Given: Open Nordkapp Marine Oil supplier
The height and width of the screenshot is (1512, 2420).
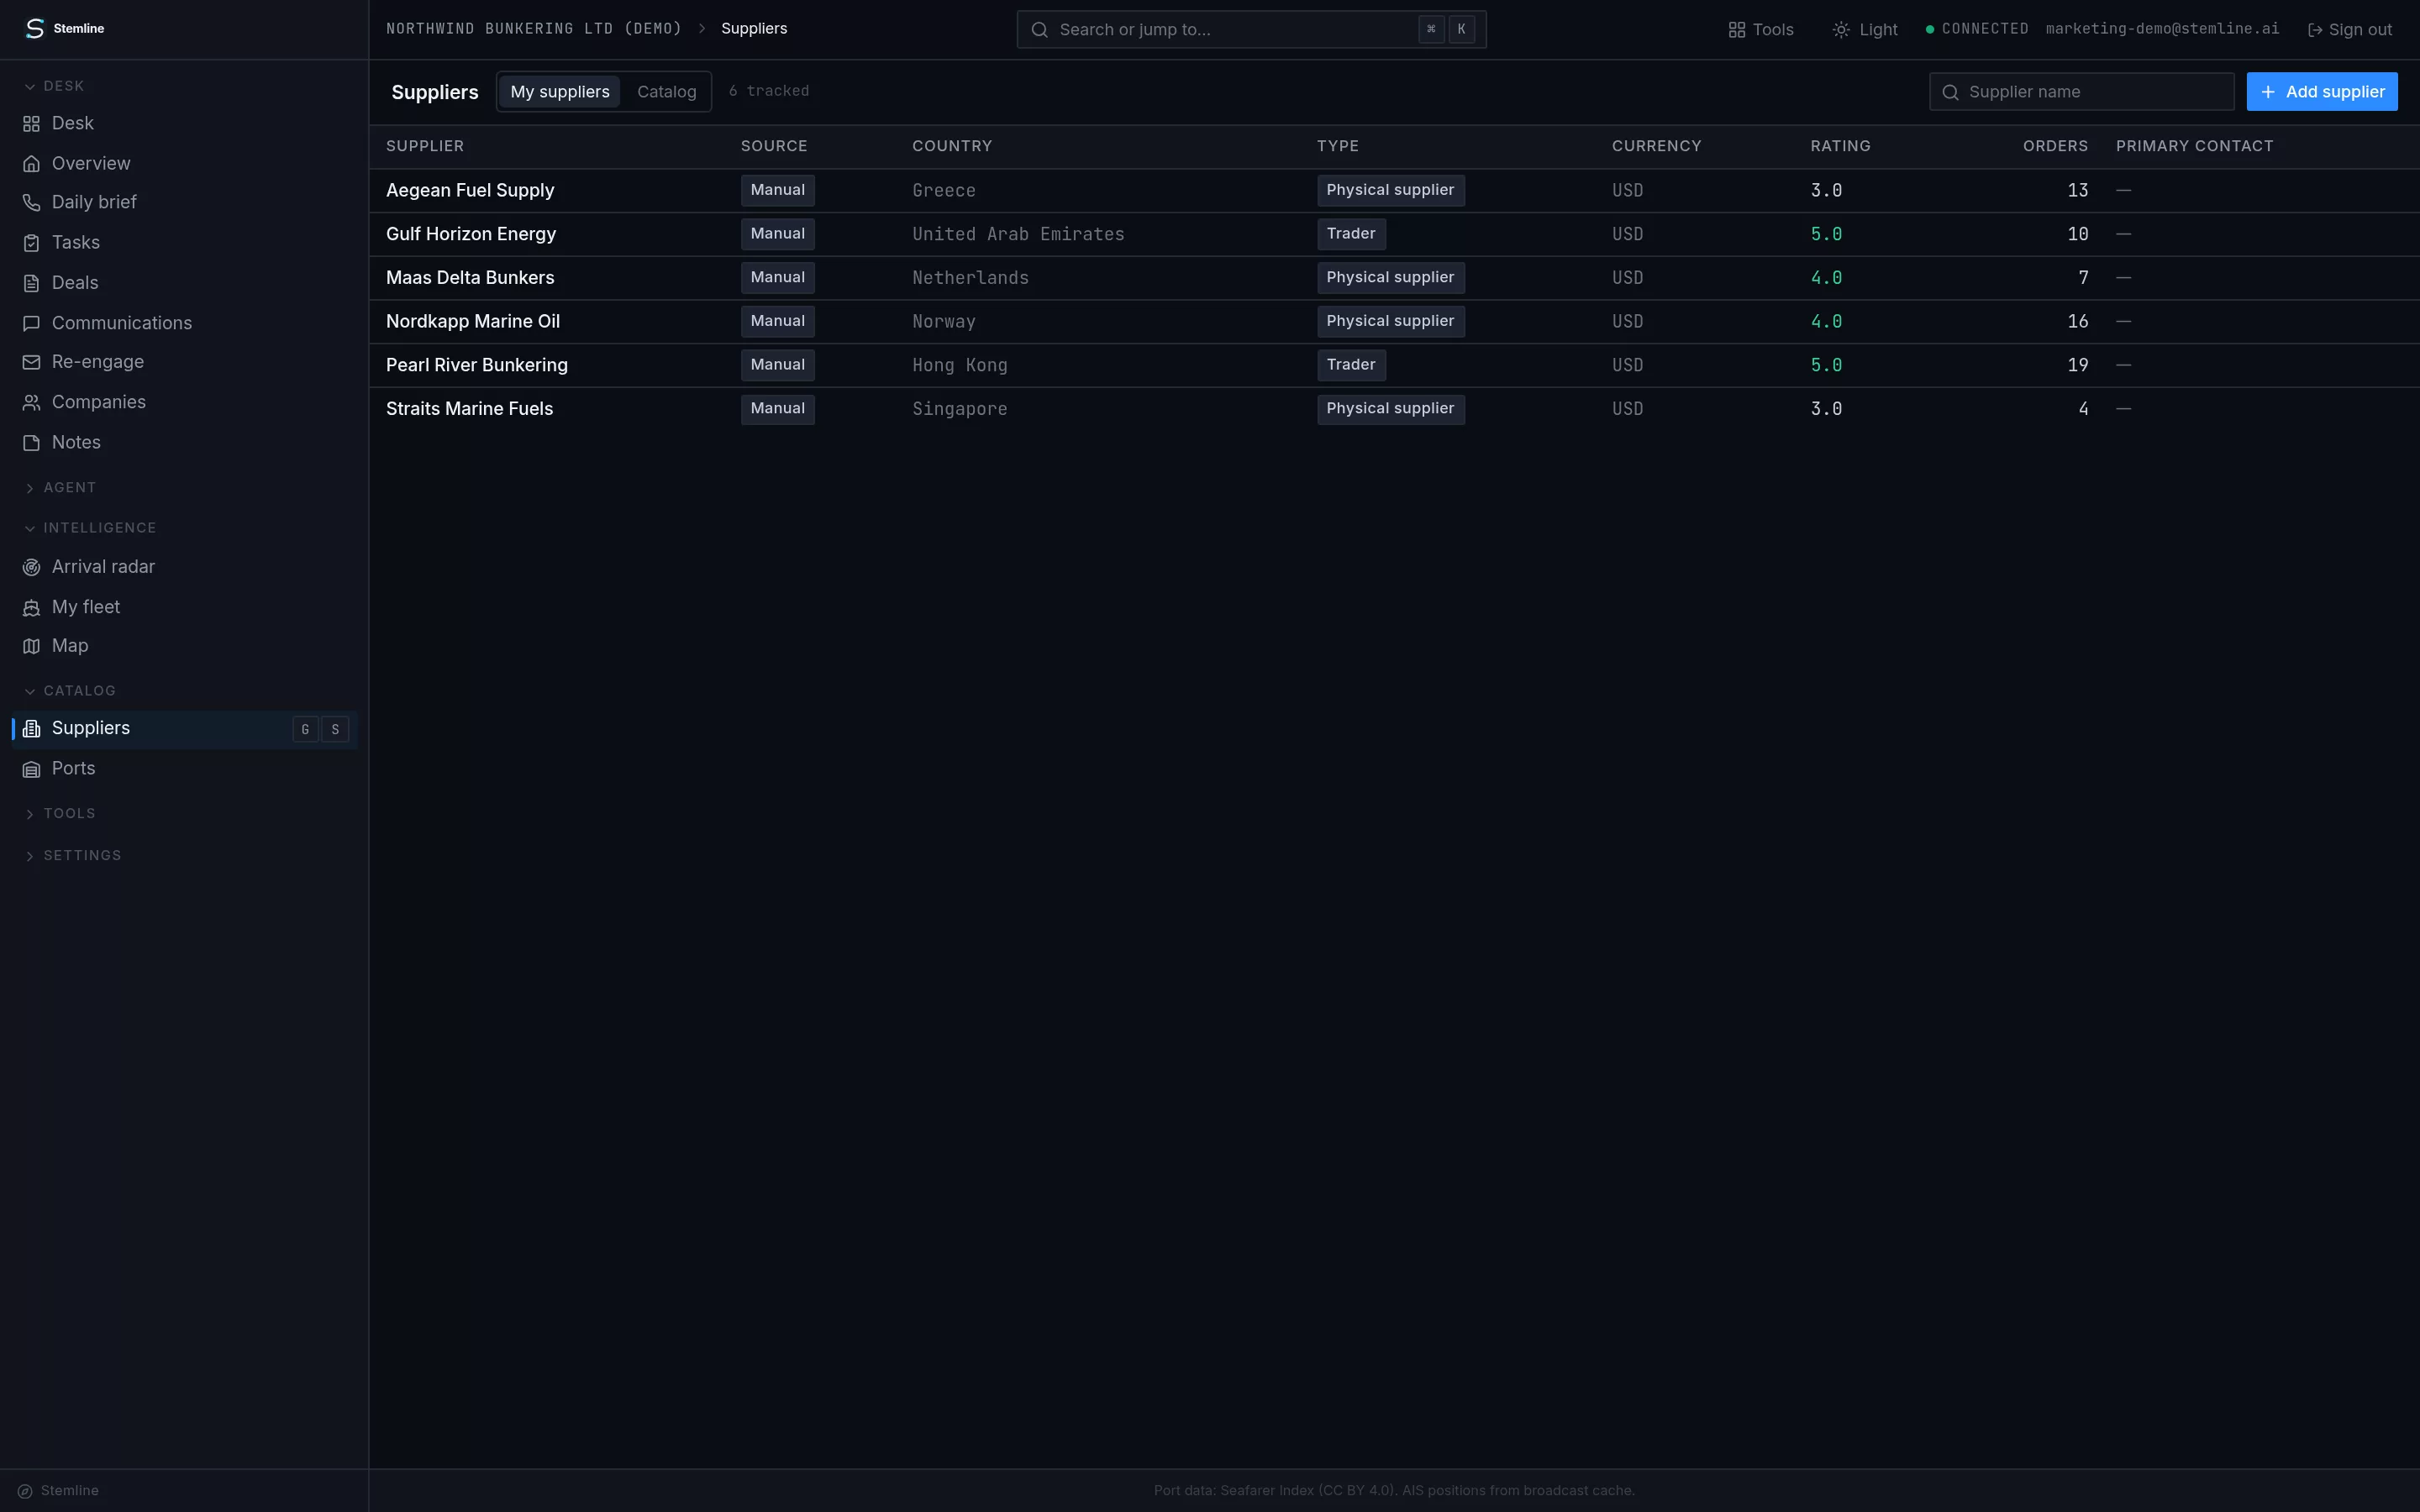Looking at the screenshot, I should pyautogui.click(x=473, y=322).
